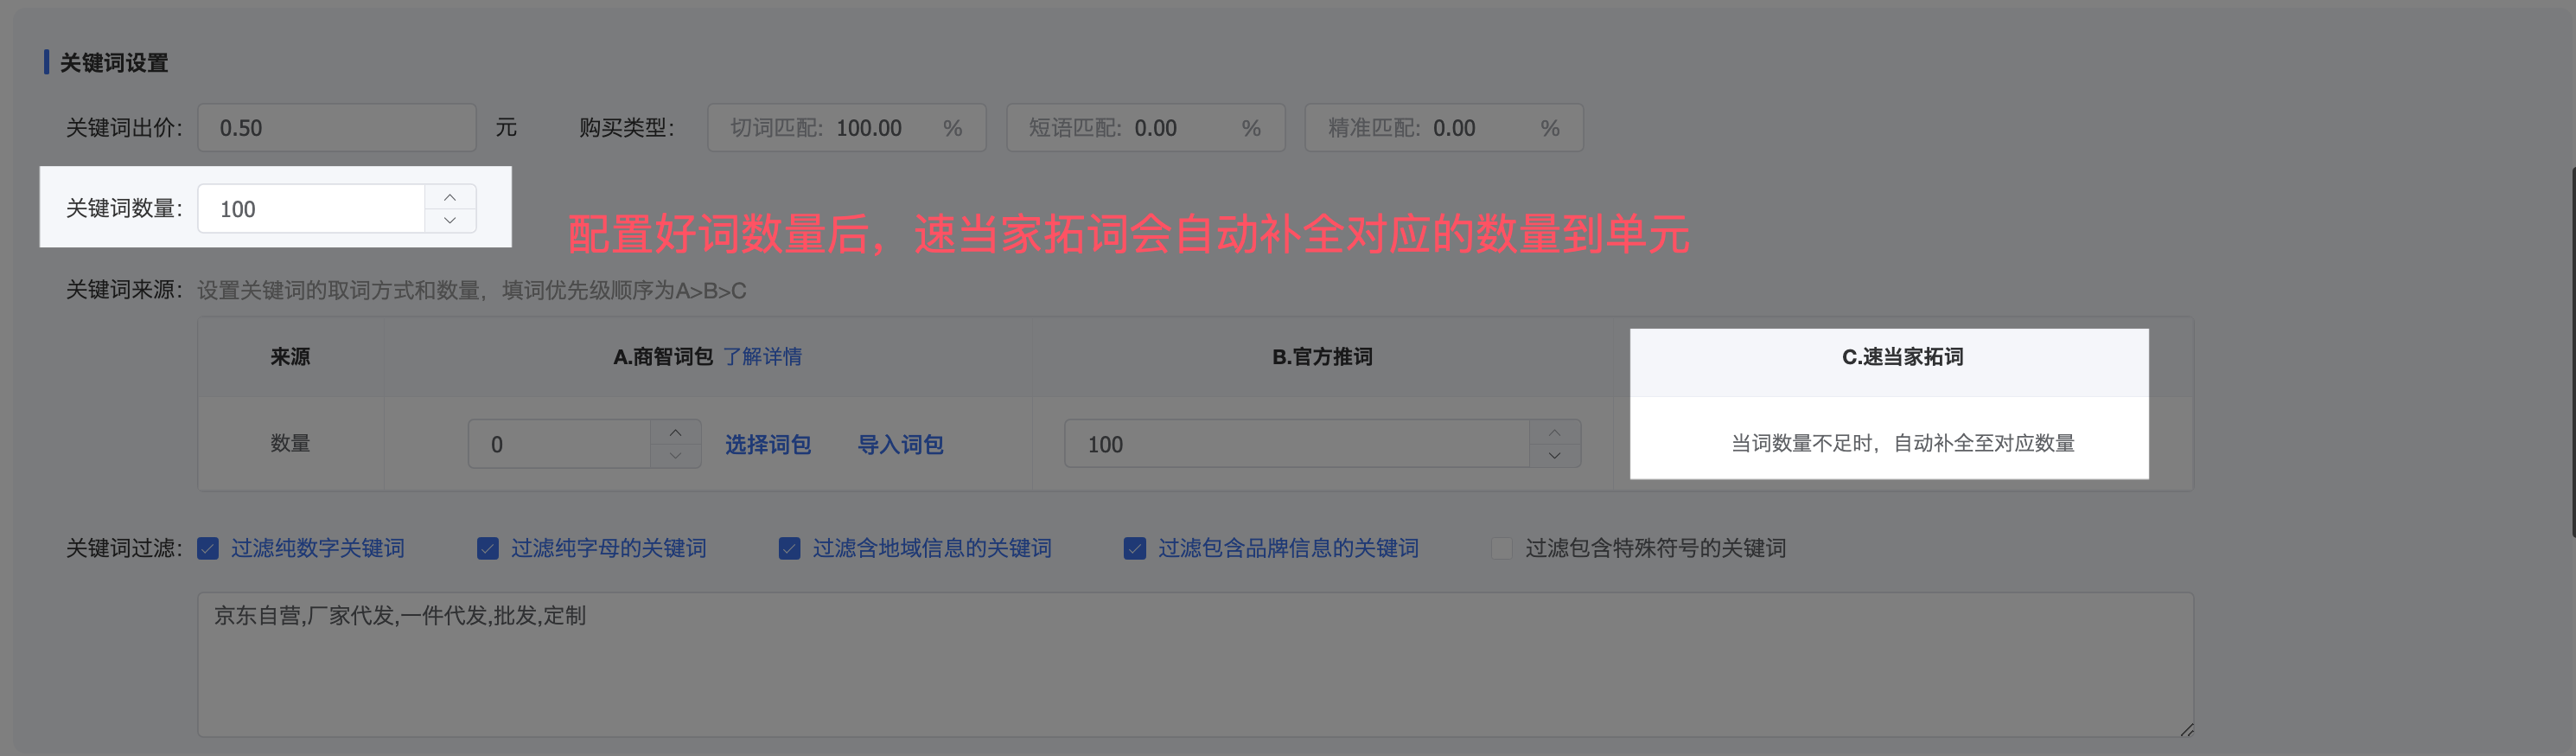Toggle 过滤含地域信息的关键词 checkbox
Viewport: 2576px width, 756px height.
(x=789, y=548)
